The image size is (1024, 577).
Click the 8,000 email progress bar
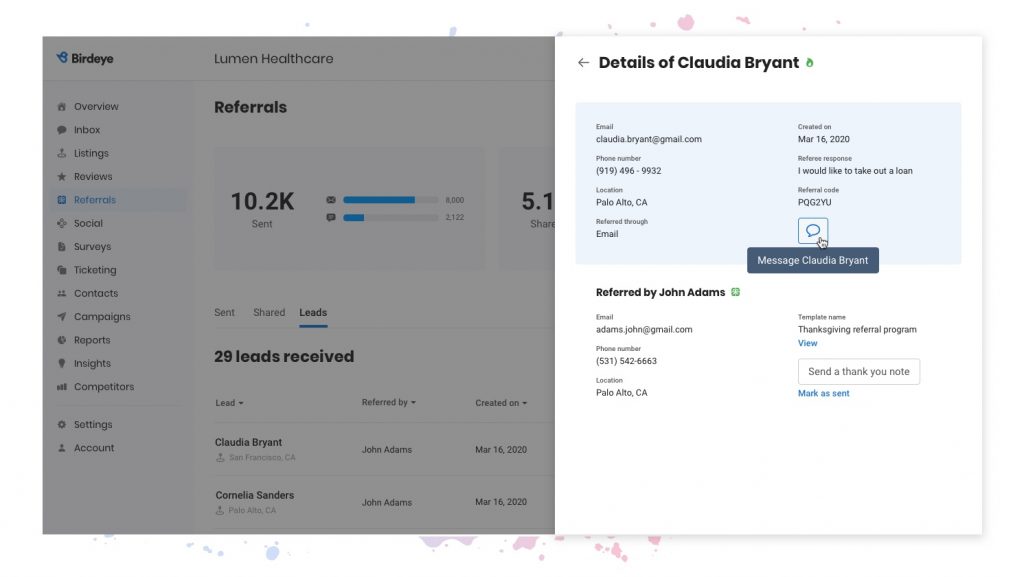point(391,200)
